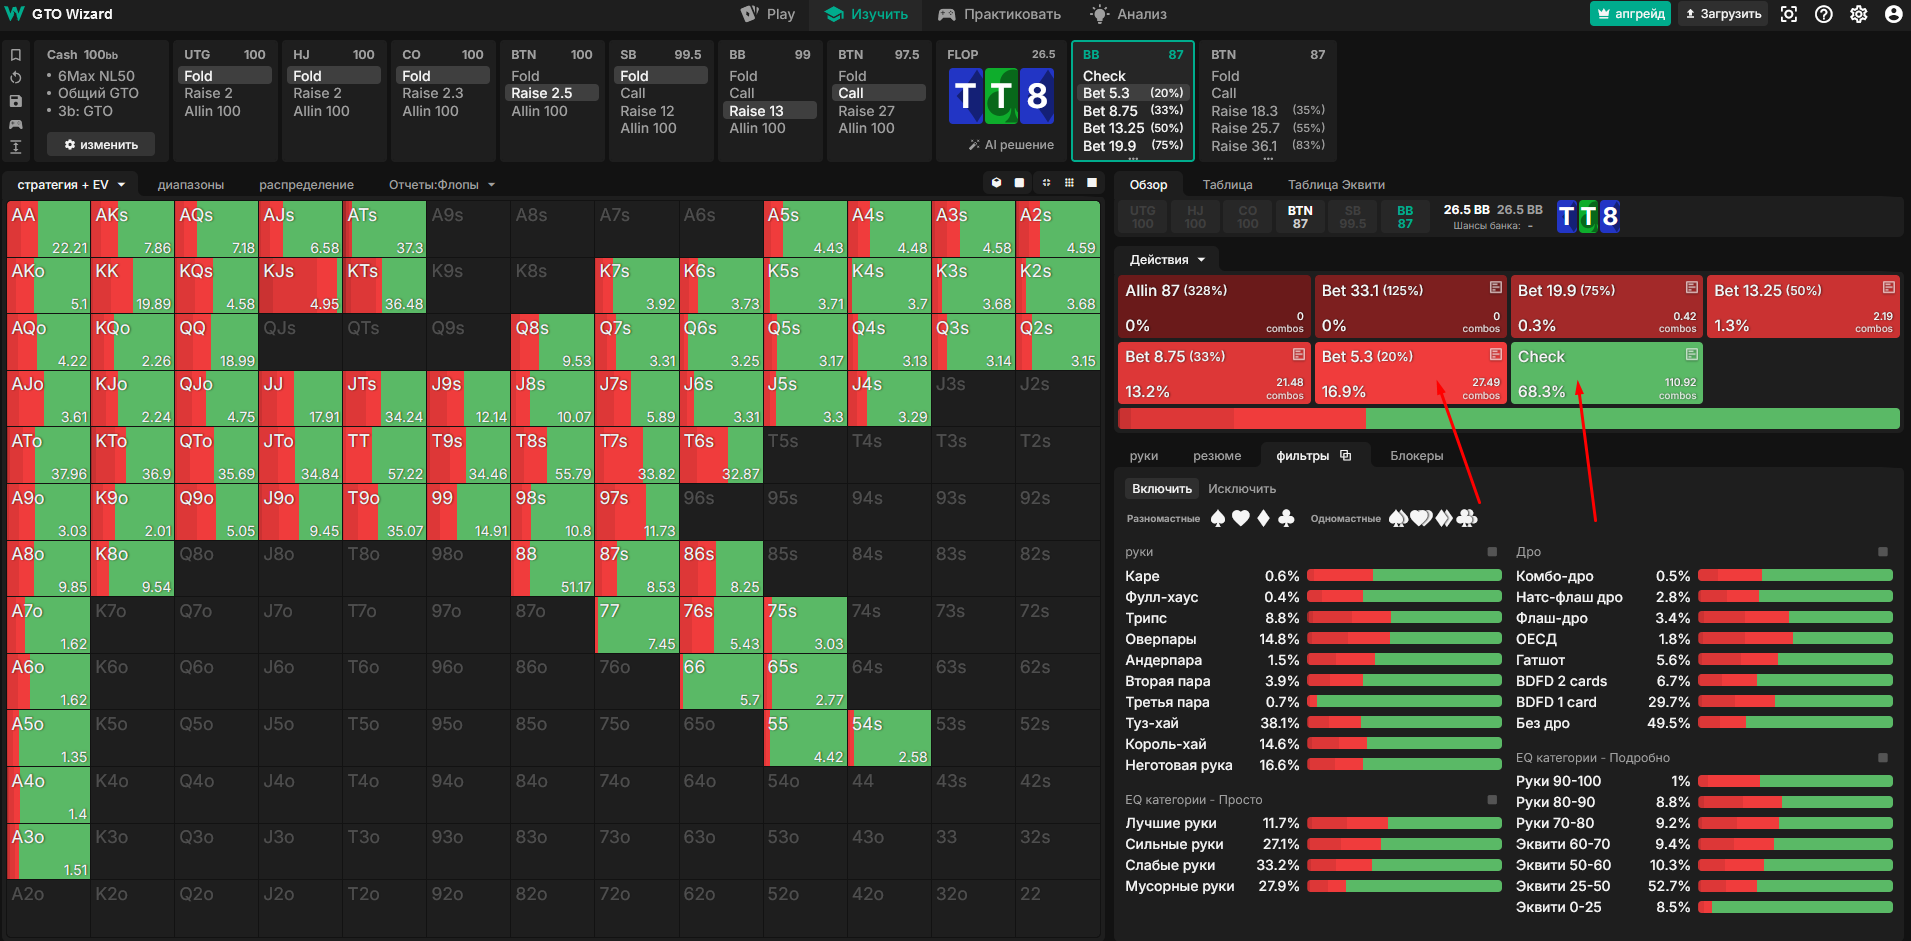Open the стратегия + EV dropdown
1911x941 pixels.
point(71,185)
